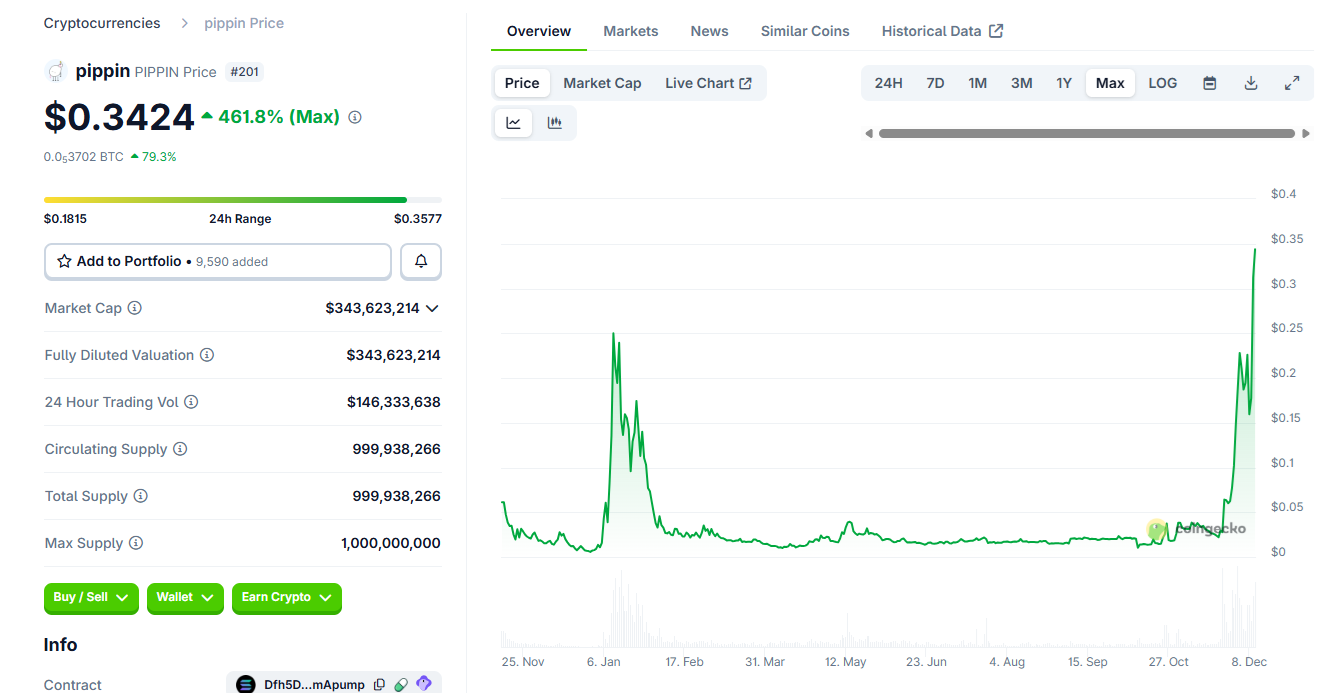
Task: Expand the Market Cap row details
Action: click(432, 308)
